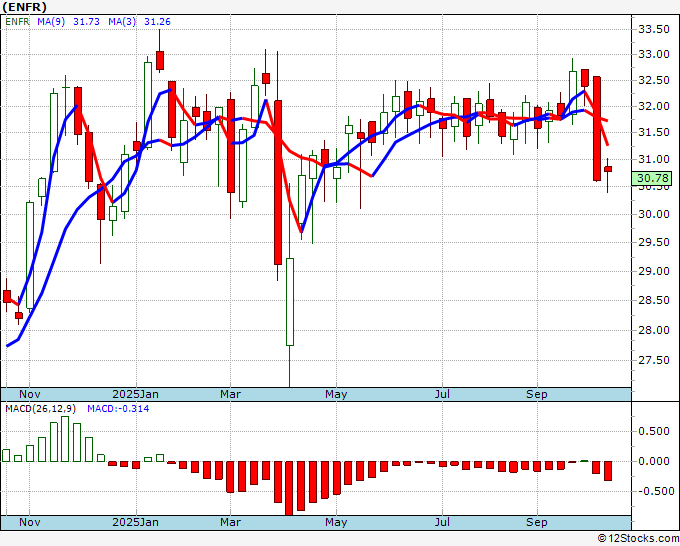The width and height of the screenshot is (680, 546).
Task: Click Jul on the price chart date axis
Action: coord(442,395)
